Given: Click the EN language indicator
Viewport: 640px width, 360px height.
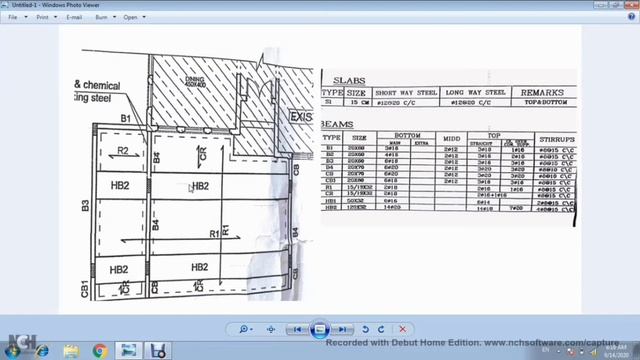Looking at the screenshot, I should click(546, 351).
